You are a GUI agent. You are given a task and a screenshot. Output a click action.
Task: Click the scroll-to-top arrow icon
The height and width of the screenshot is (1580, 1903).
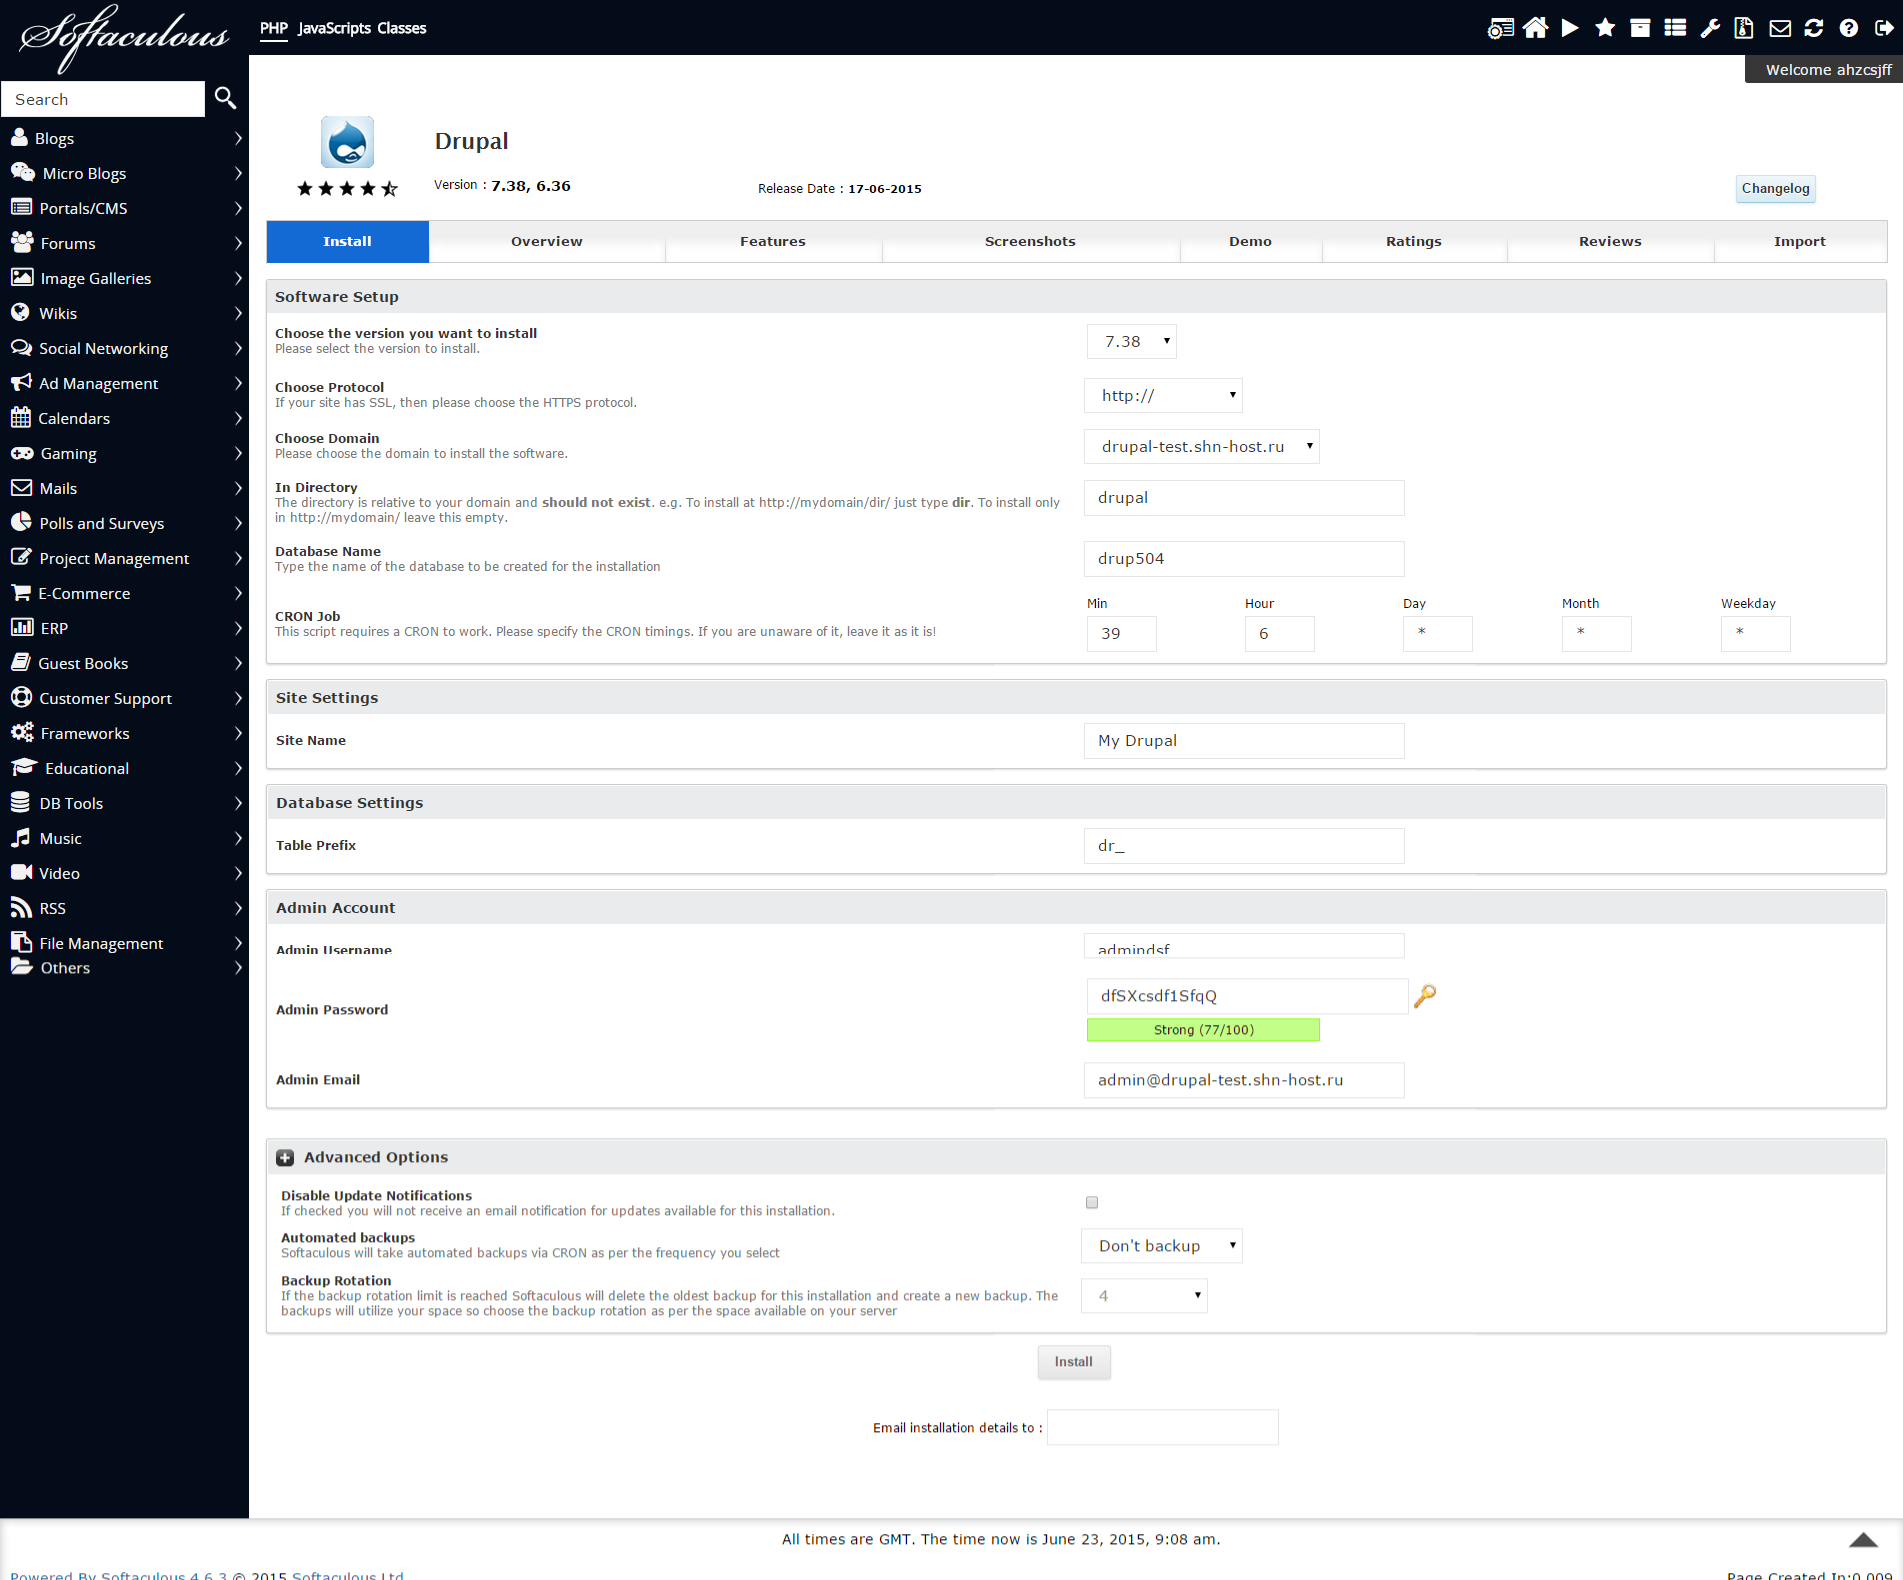(x=1863, y=1540)
